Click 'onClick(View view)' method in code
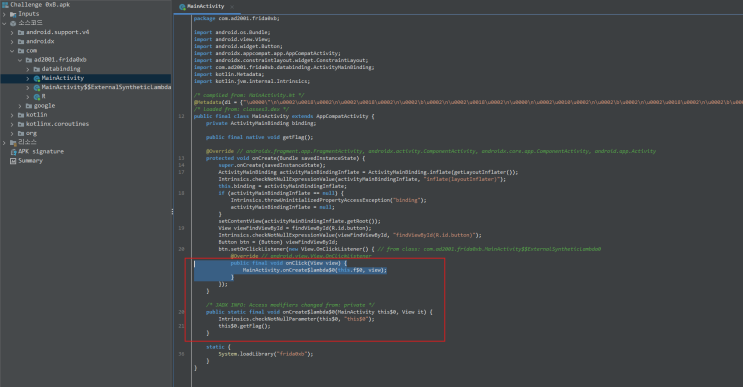 point(316,263)
